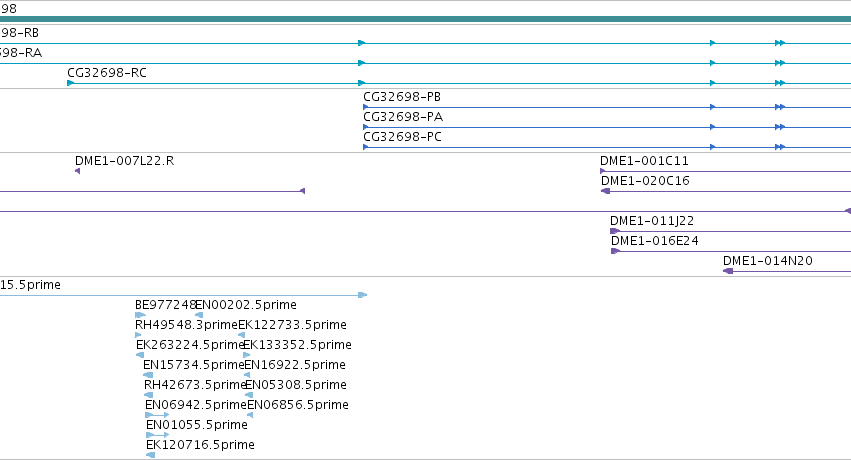Click the EN01055.5prime EST arrow feature

tap(157, 435)
